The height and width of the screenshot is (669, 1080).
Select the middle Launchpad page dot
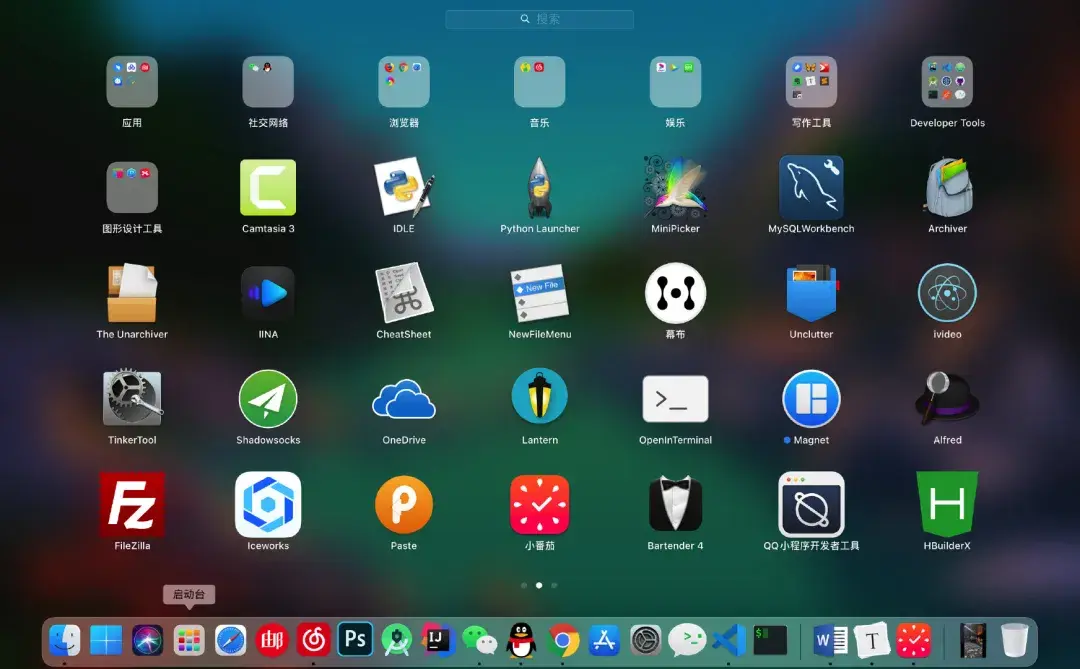[x=539, y=586]
